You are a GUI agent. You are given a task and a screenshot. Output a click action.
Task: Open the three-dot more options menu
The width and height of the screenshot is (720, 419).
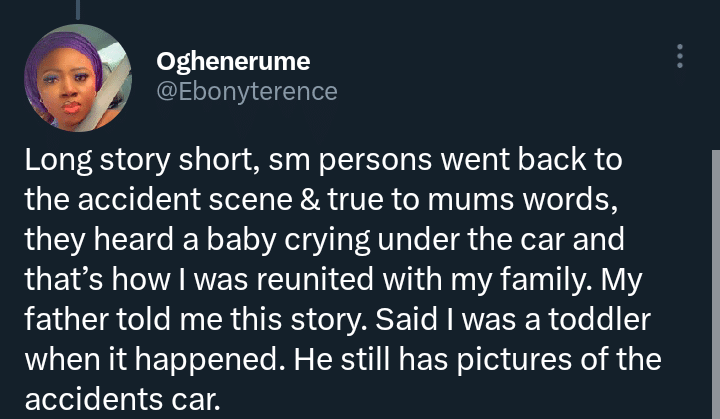tap(680, 56)
